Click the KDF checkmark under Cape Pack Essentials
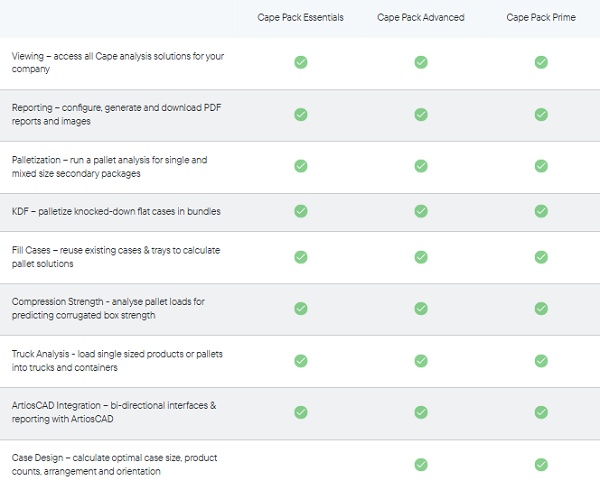600x490 pixels. coord(300,211)
